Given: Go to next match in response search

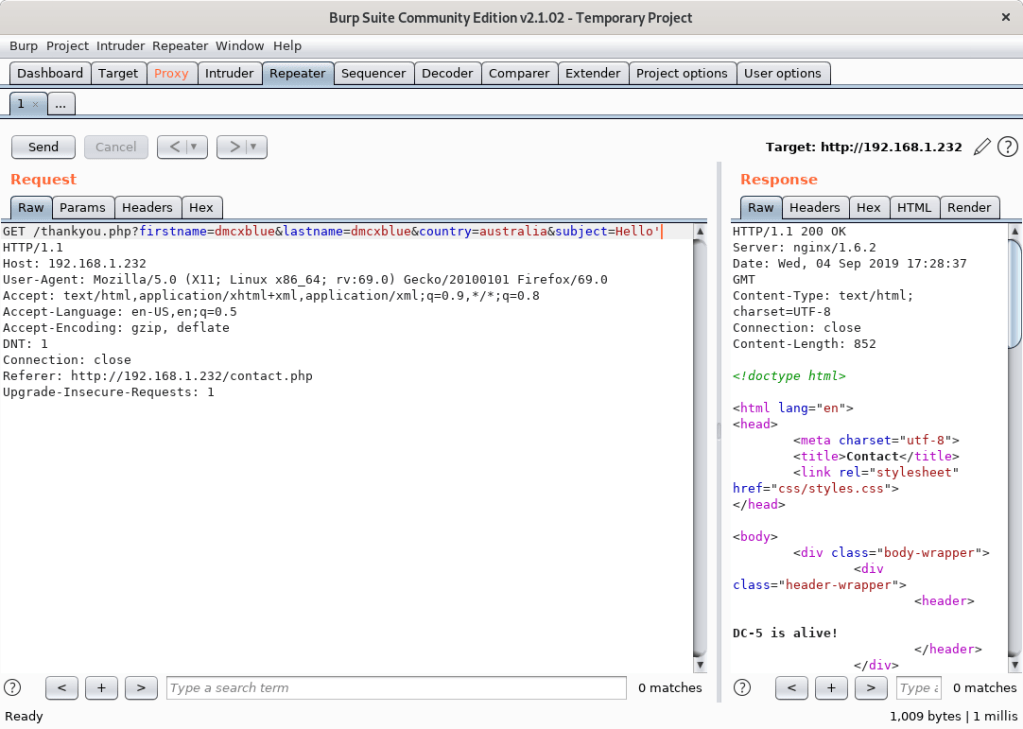Looking at the screenshot, I should [x=870, y=687].
